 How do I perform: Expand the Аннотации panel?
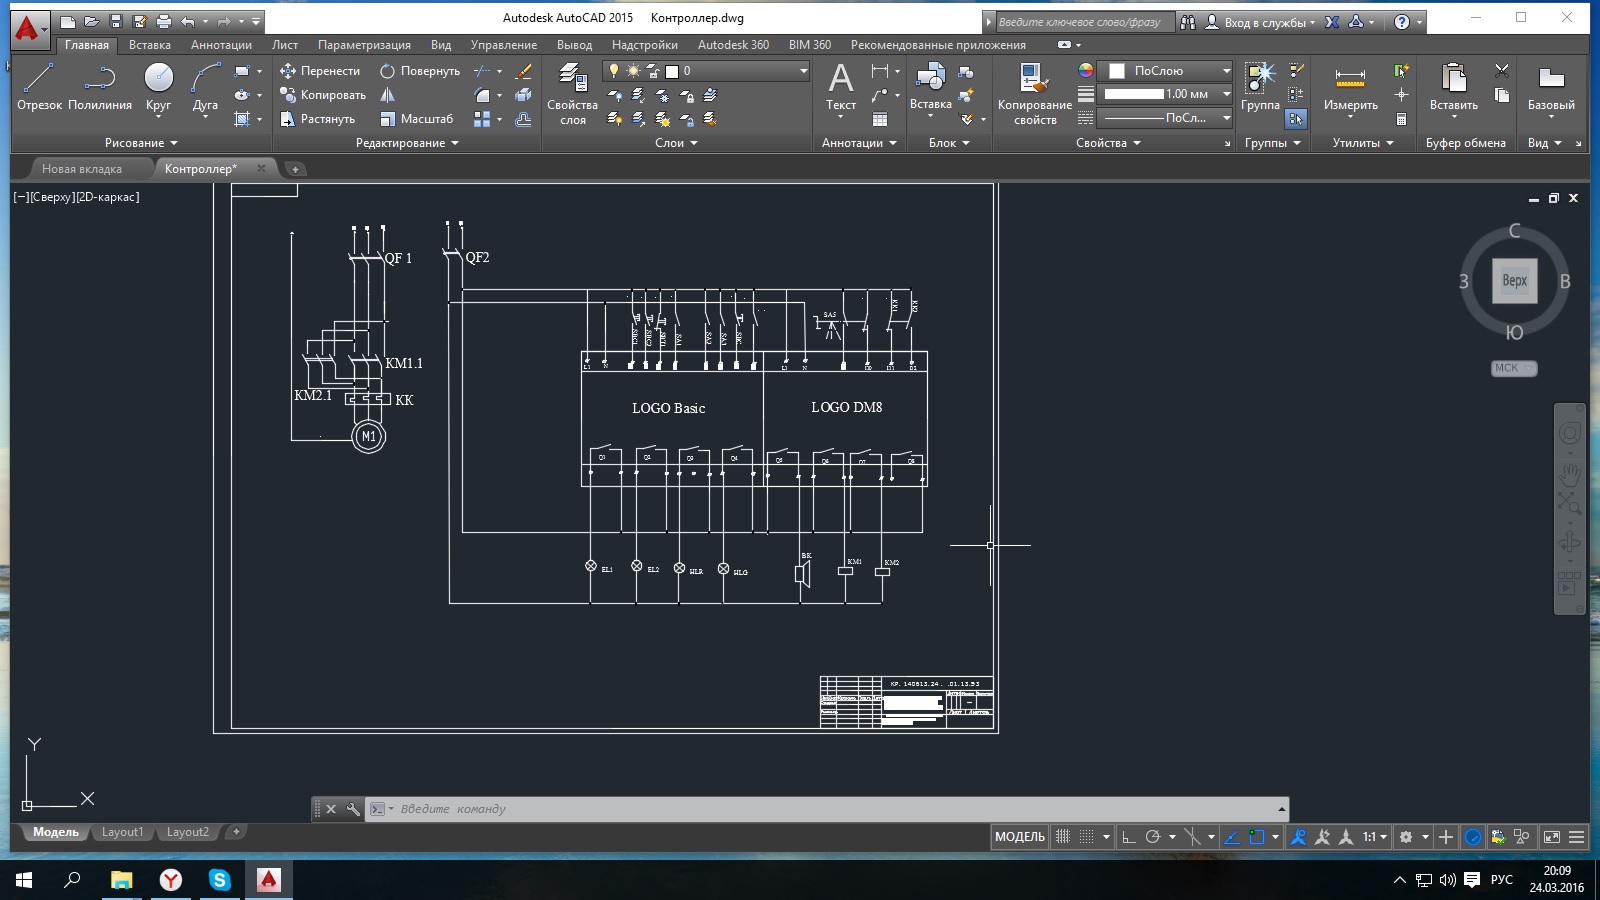[859, 143]
